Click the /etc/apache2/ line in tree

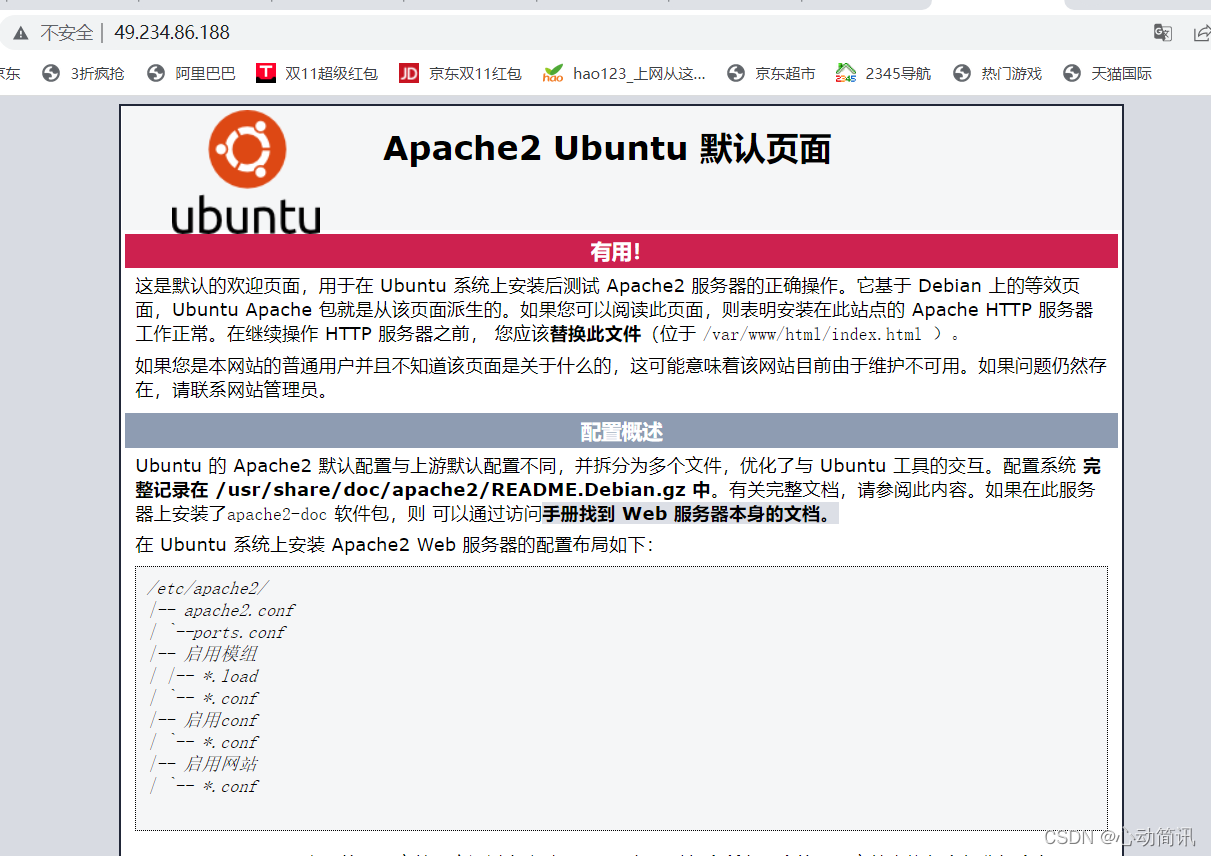pos(208,589)
